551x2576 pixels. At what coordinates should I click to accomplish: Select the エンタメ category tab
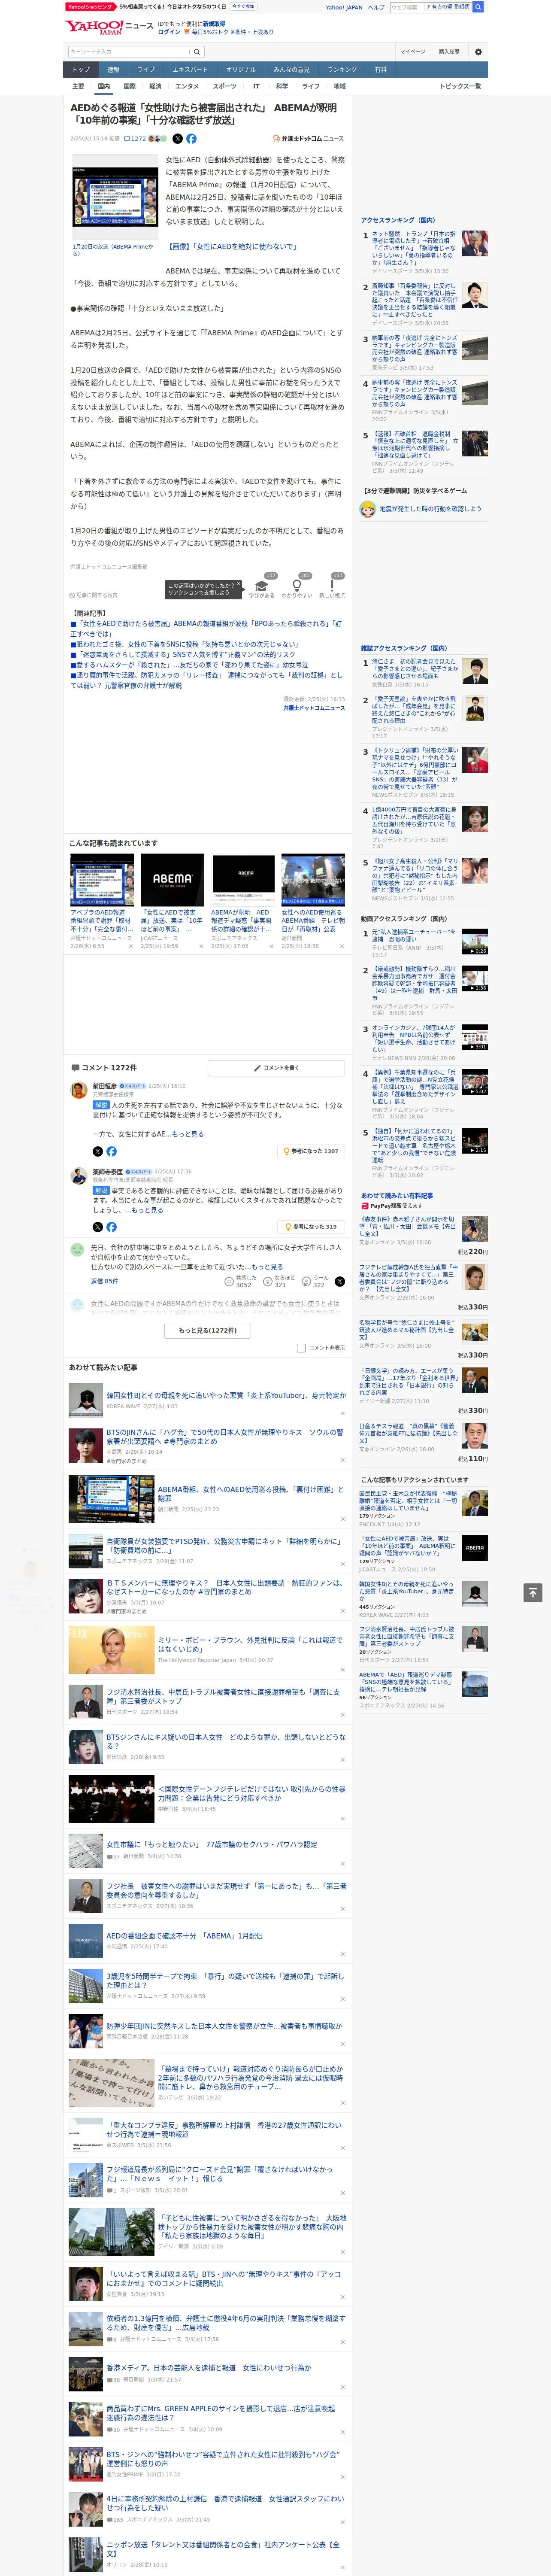tap(187, 86)
